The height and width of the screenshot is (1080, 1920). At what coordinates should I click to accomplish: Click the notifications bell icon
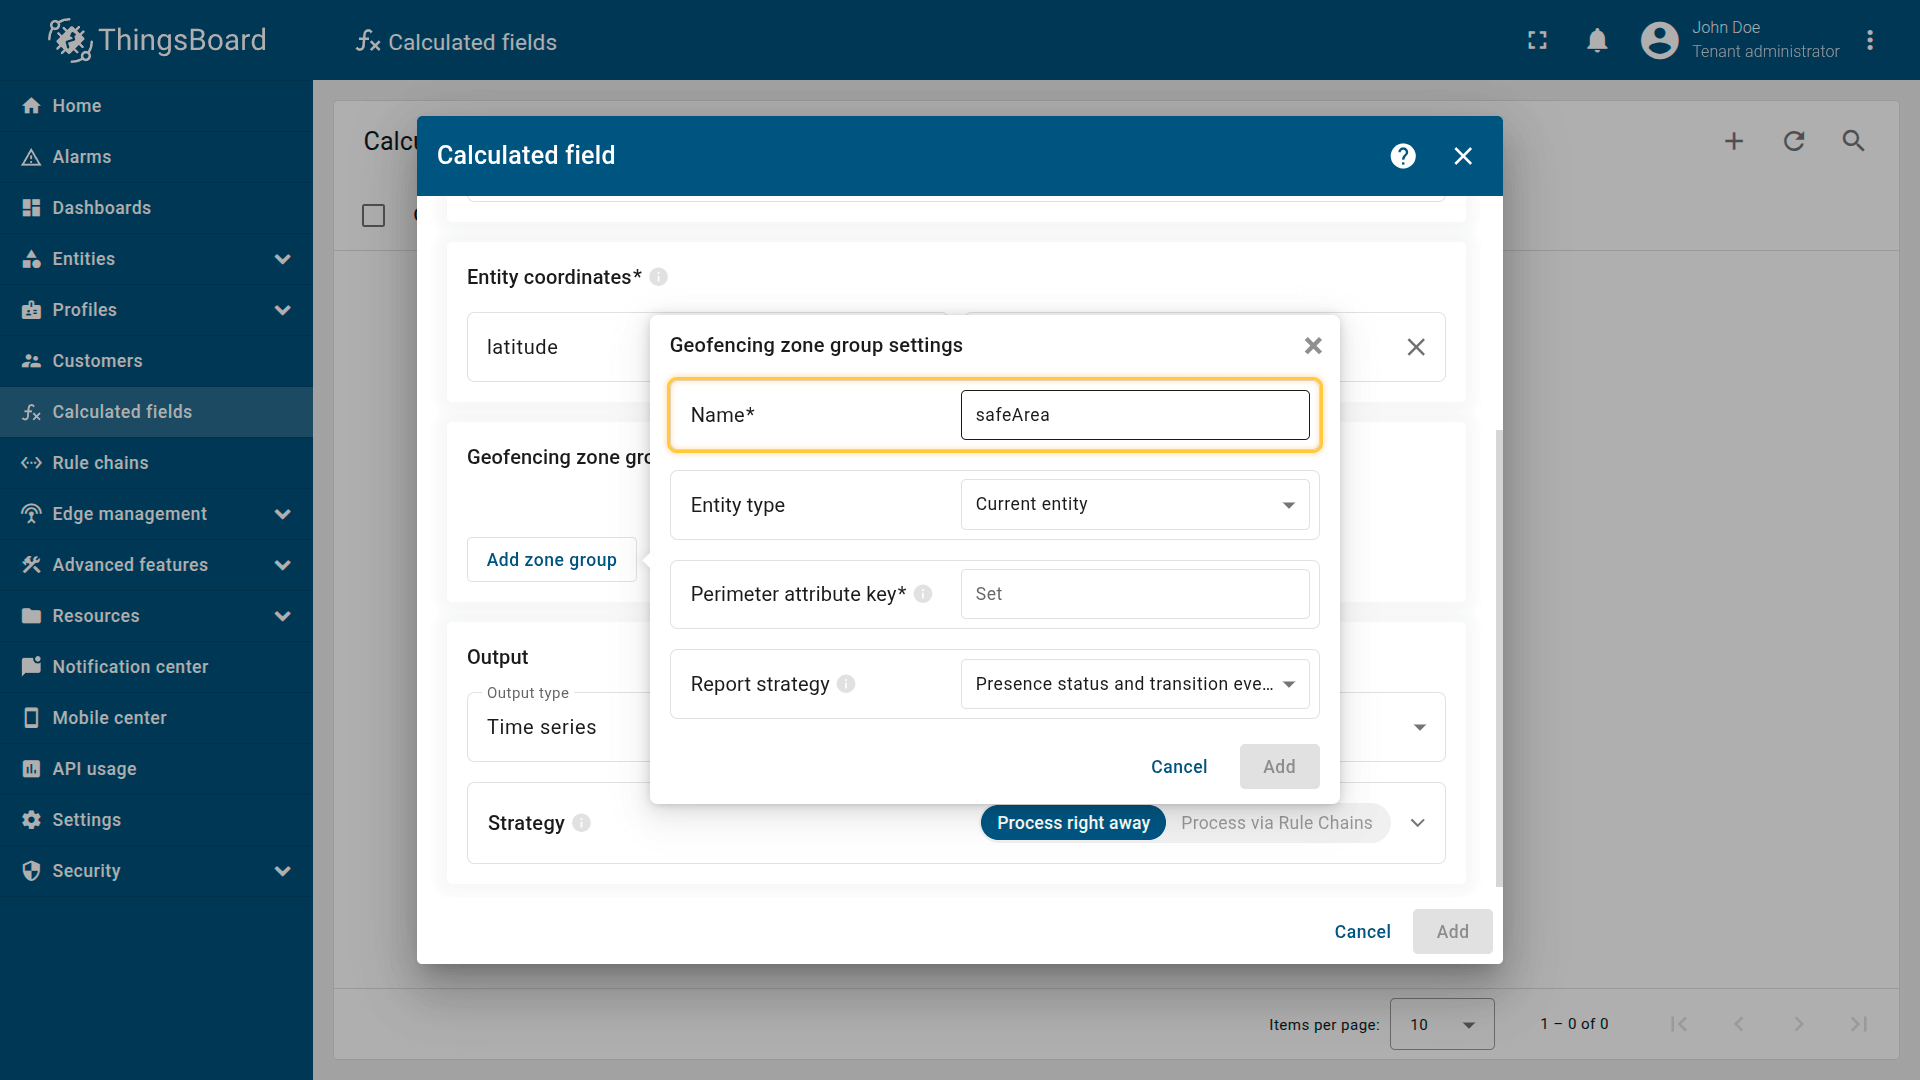[1597, 40]
